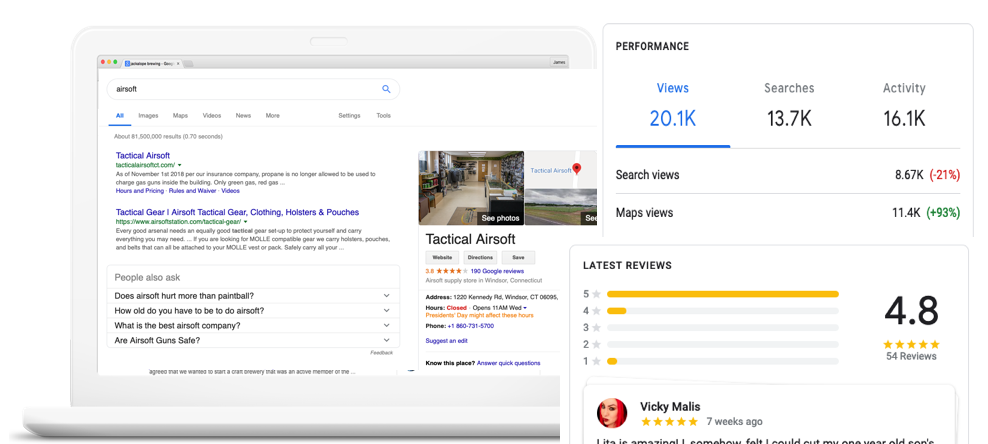Click the 1-star rating row star icon

click(x=597, y=361)
